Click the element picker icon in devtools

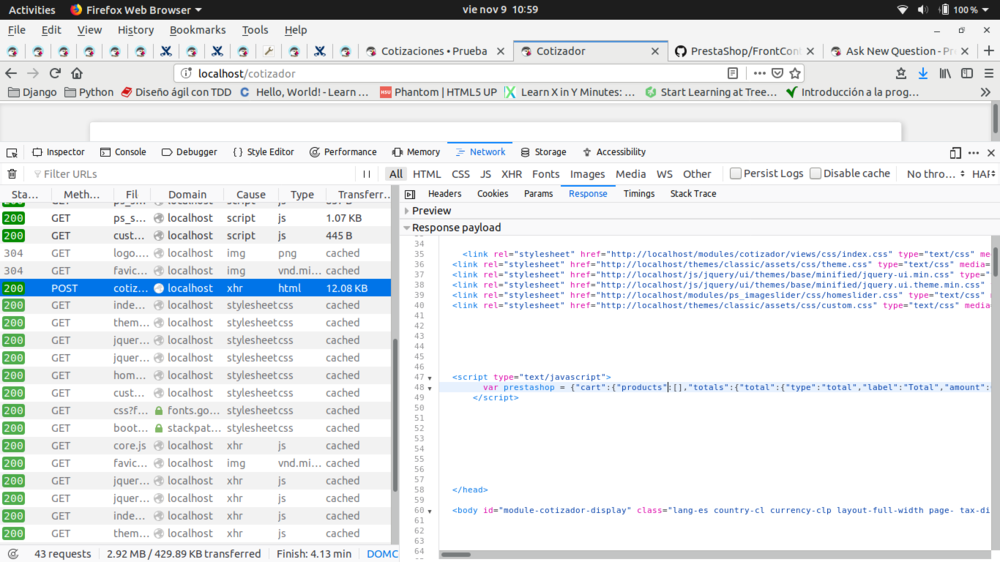click(x=12, y=152)
